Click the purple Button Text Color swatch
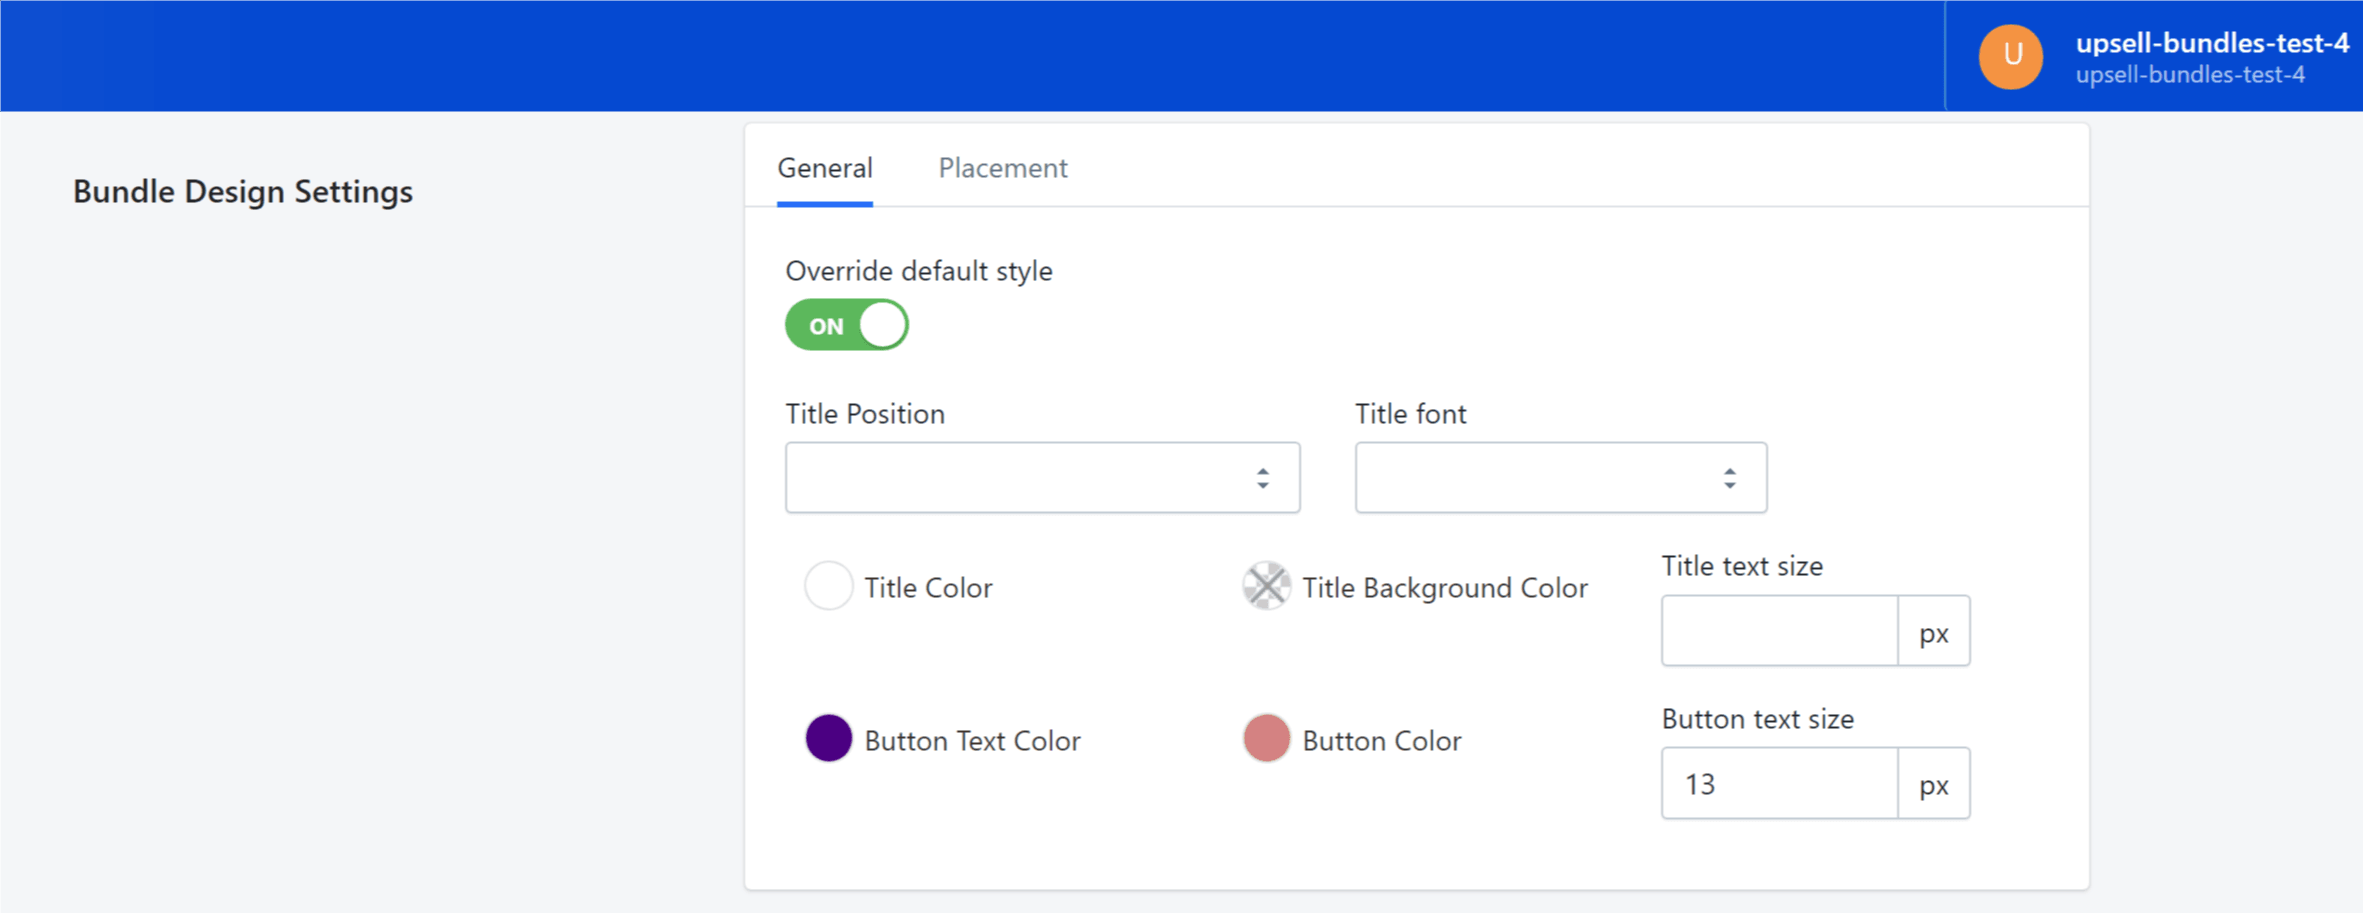 [x=828, y=739]
